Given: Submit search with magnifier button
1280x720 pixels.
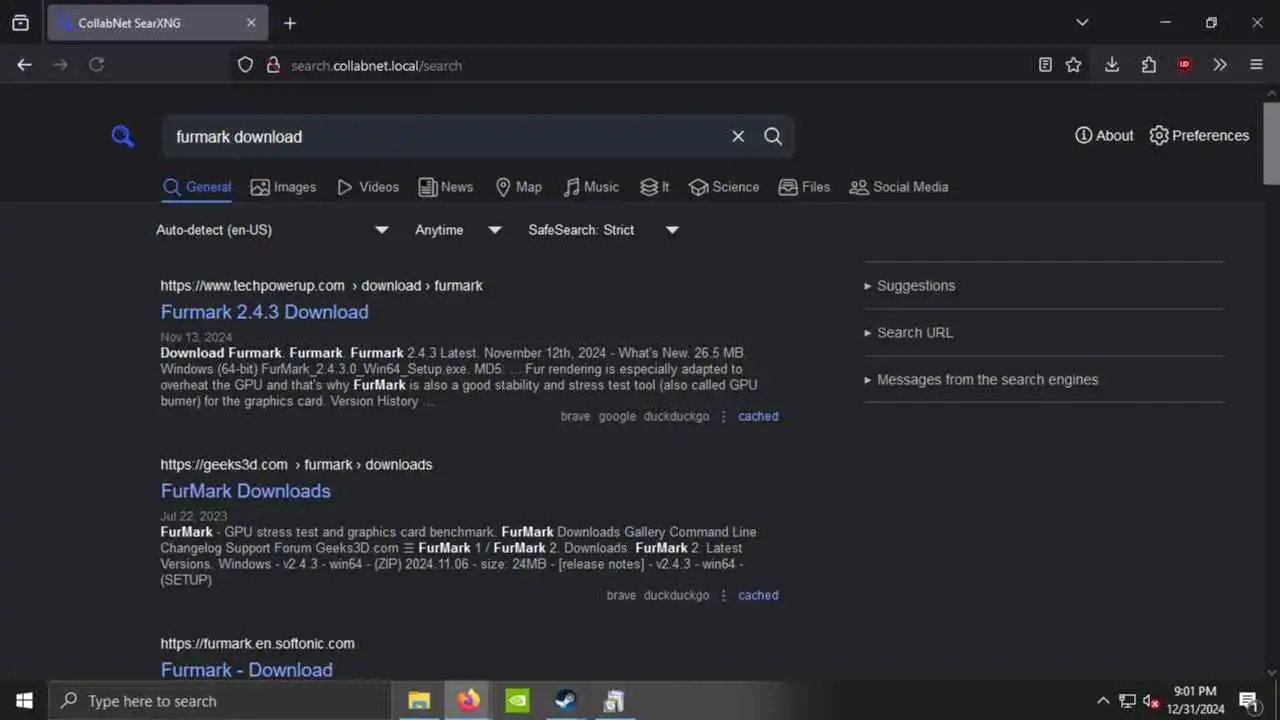Looking at the screenshot, I should click(x=773, y=137).
